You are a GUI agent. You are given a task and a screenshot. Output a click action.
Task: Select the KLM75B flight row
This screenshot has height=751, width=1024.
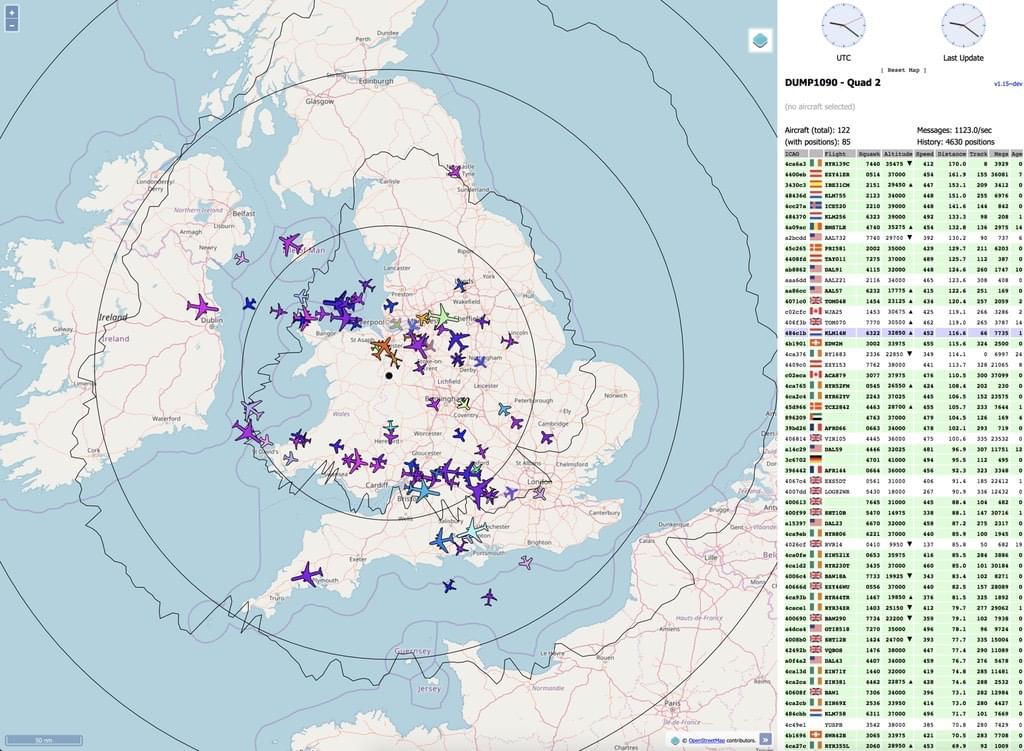pos(904,714)
